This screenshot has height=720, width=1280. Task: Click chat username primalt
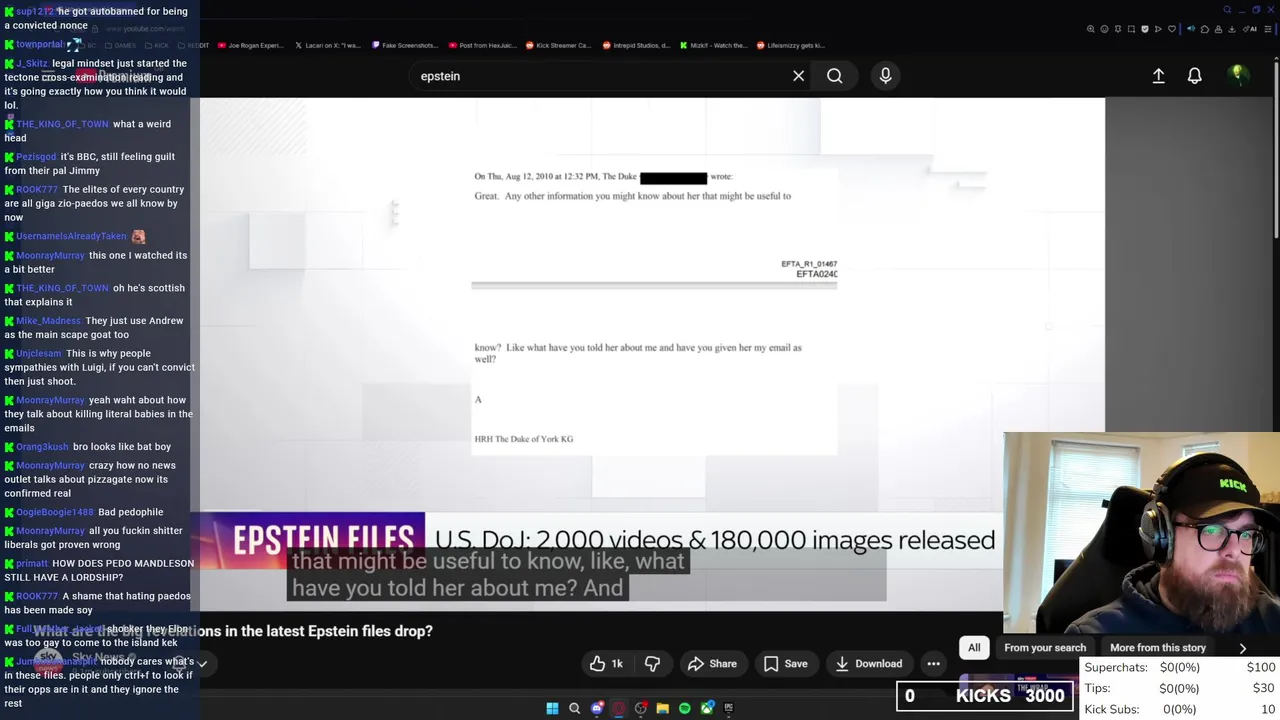coord(32,563)
